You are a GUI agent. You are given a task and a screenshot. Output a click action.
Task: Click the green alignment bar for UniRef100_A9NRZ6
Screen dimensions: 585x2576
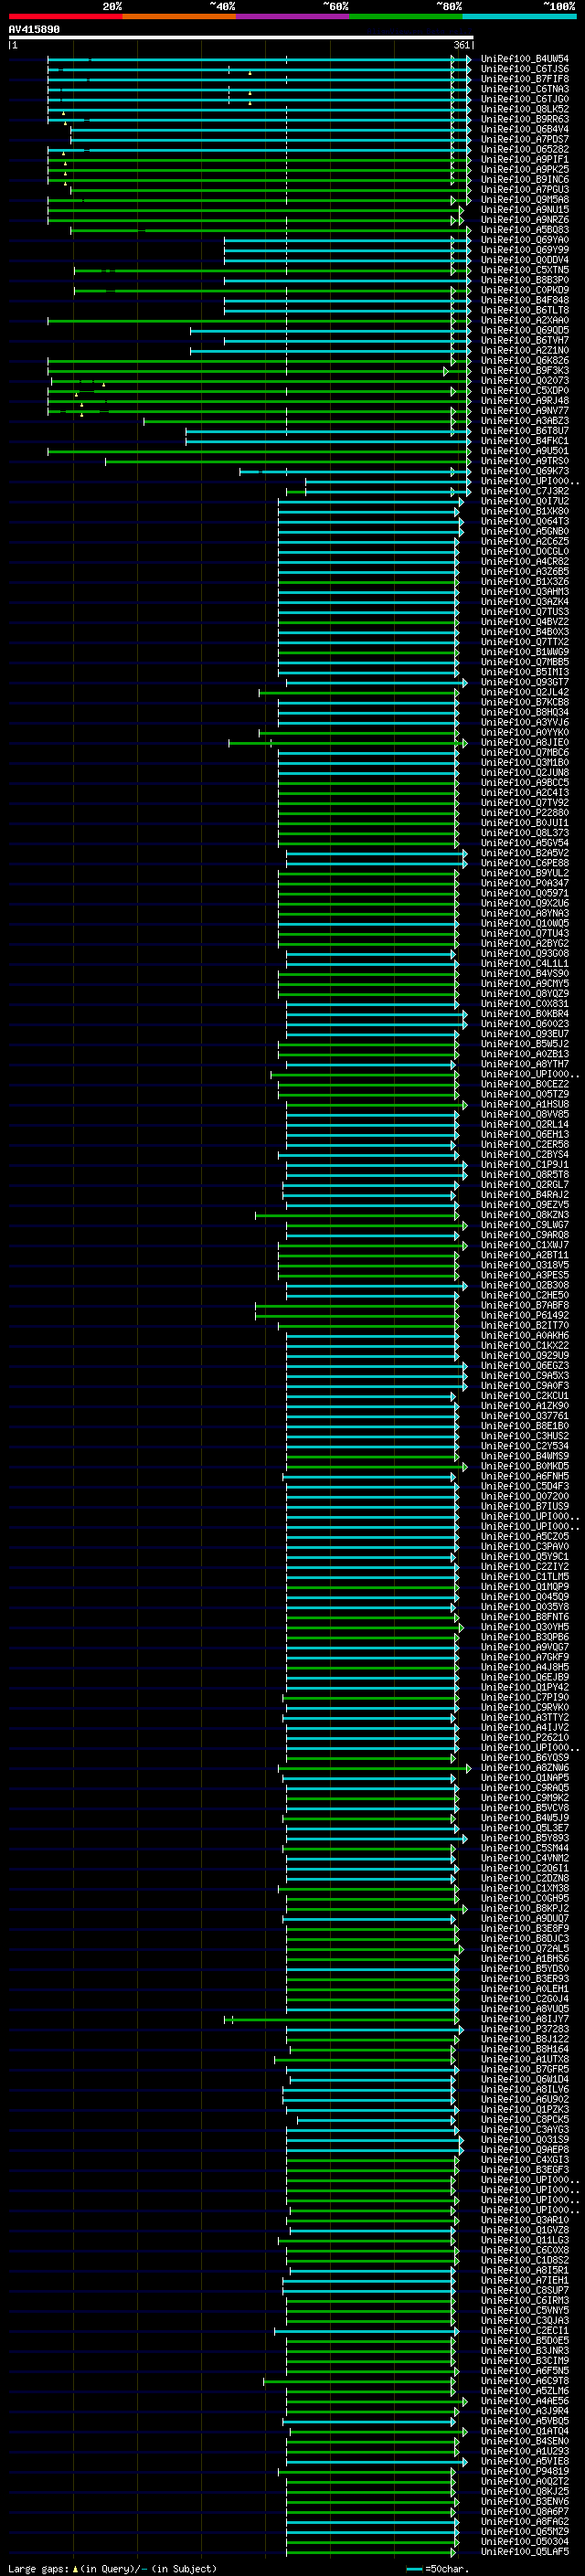(255, 220)
